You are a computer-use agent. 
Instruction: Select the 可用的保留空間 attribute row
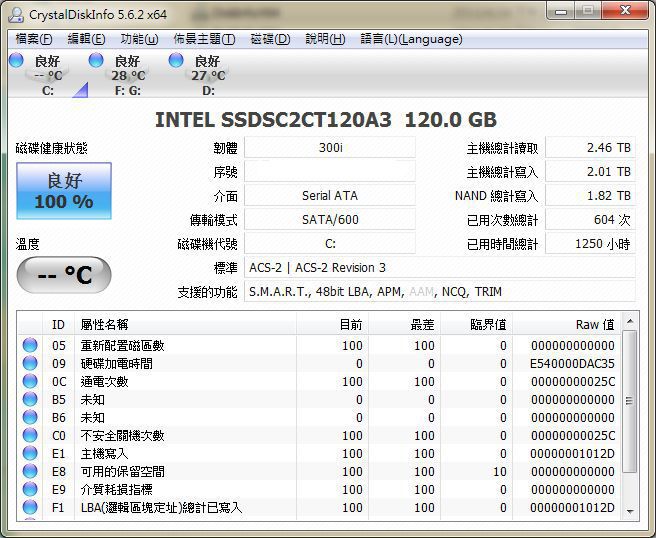tap(320, 471)
